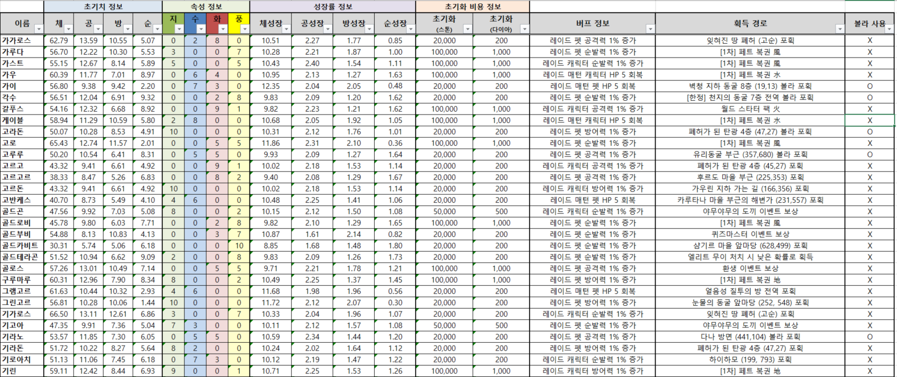Screen dimensions: 897x377
Task: Open the 공성장 filter dropdown
Action: (x=328, y=29)
